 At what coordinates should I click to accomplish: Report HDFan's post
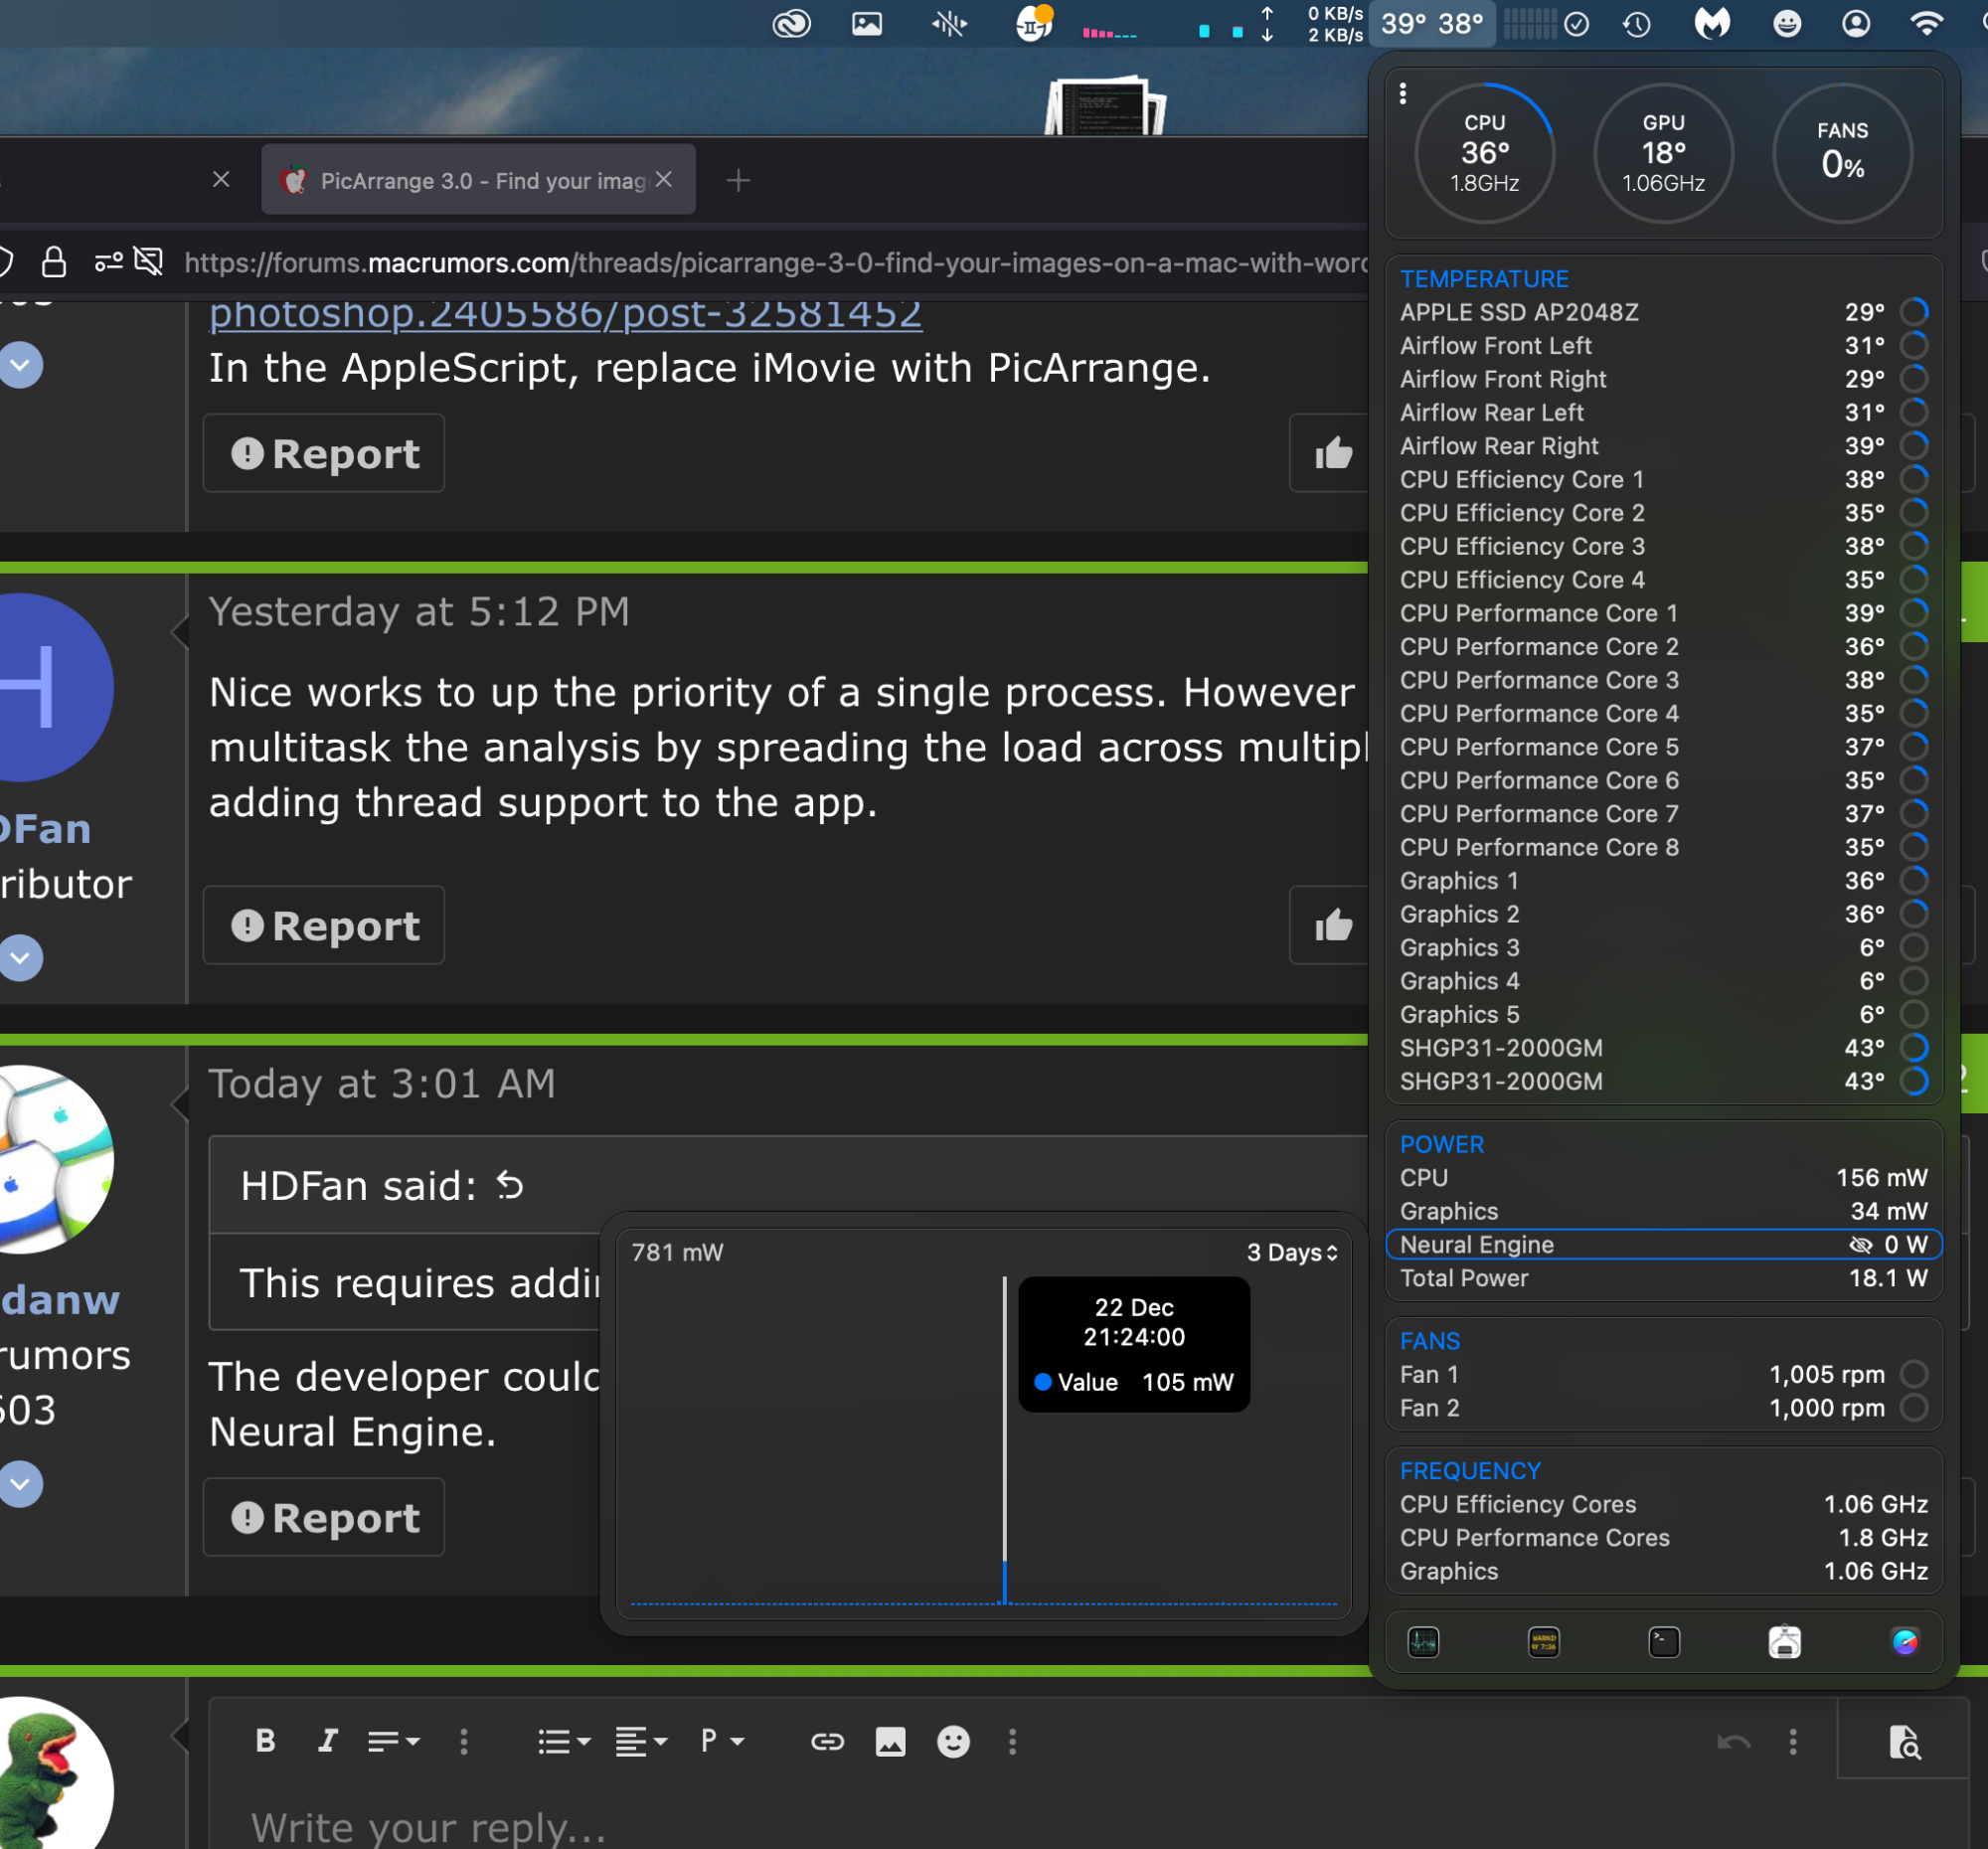pos(324,925)
